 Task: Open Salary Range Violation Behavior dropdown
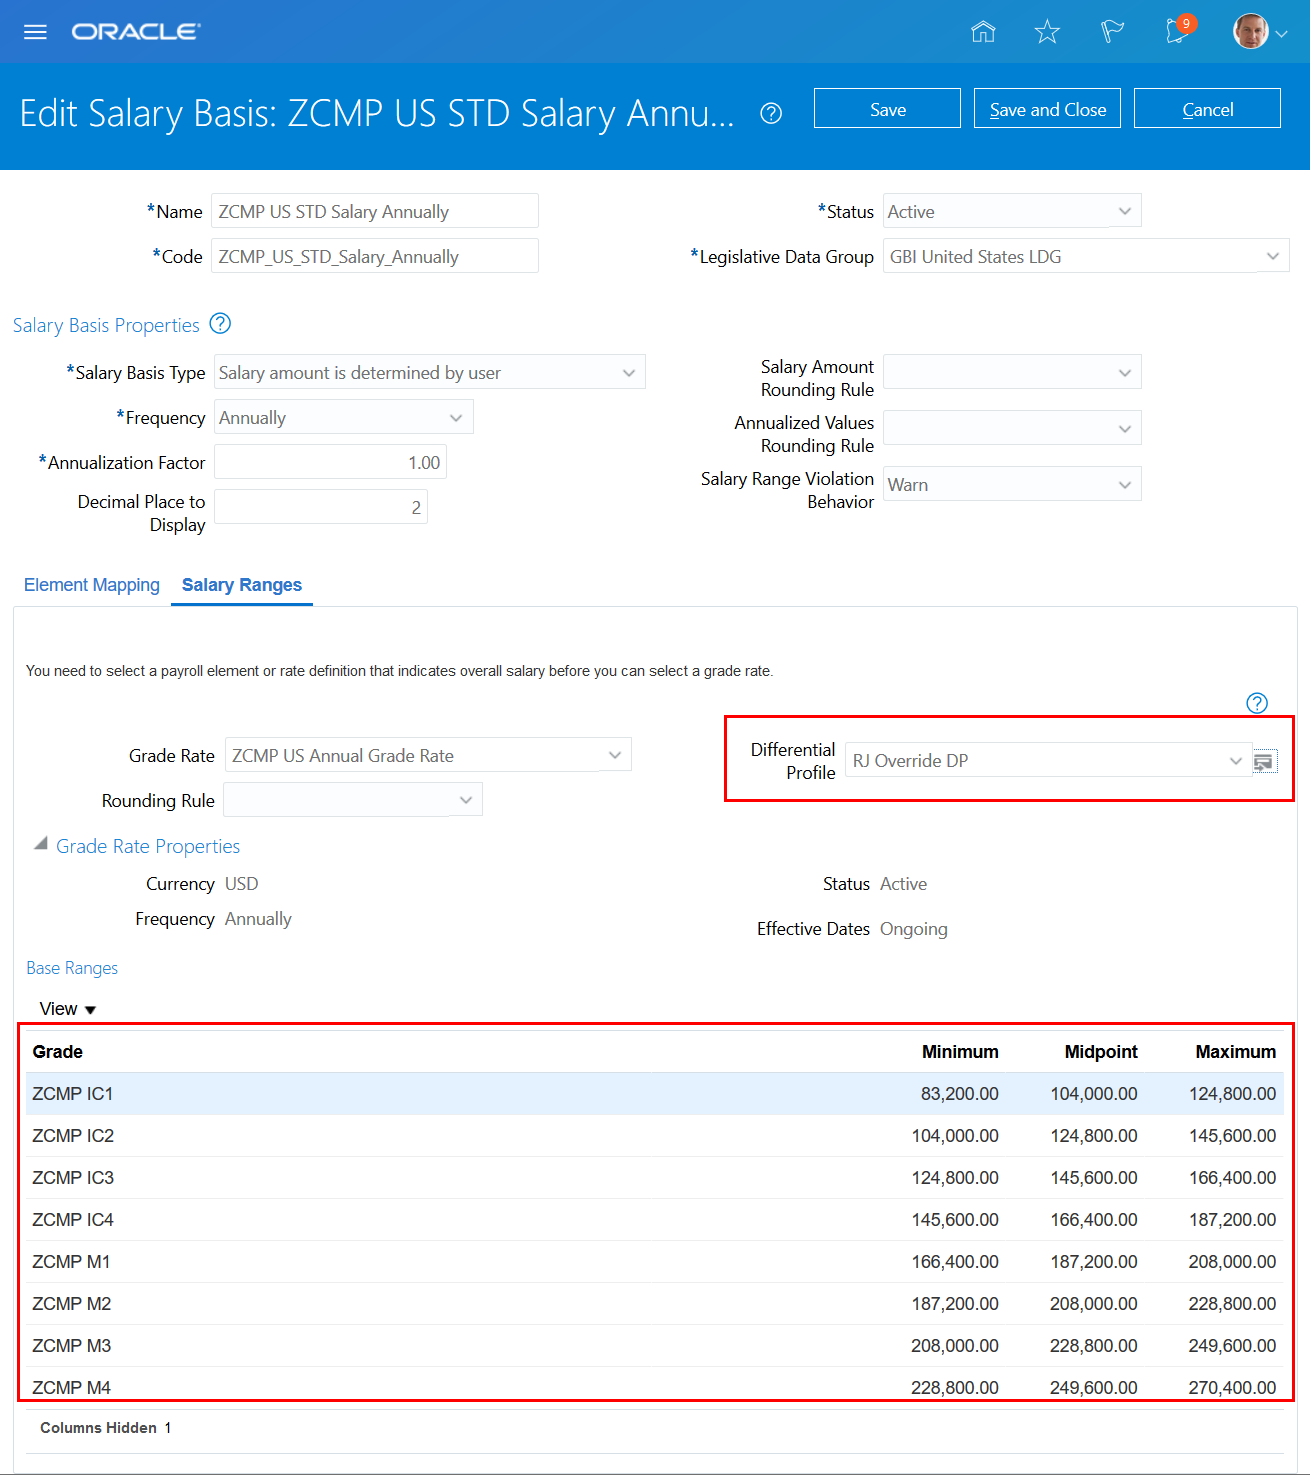1012,484
